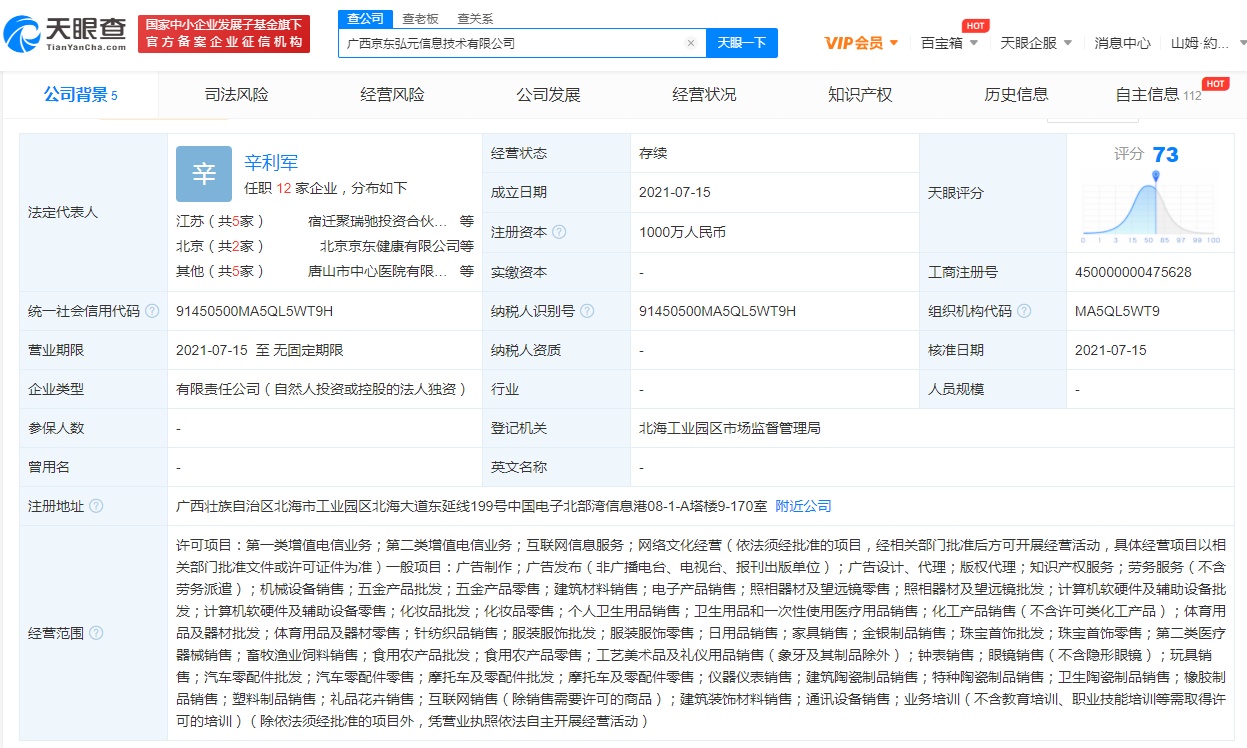Click the 12 companies count number
This screenshot has height=748, width=1247.
(283, 188)
